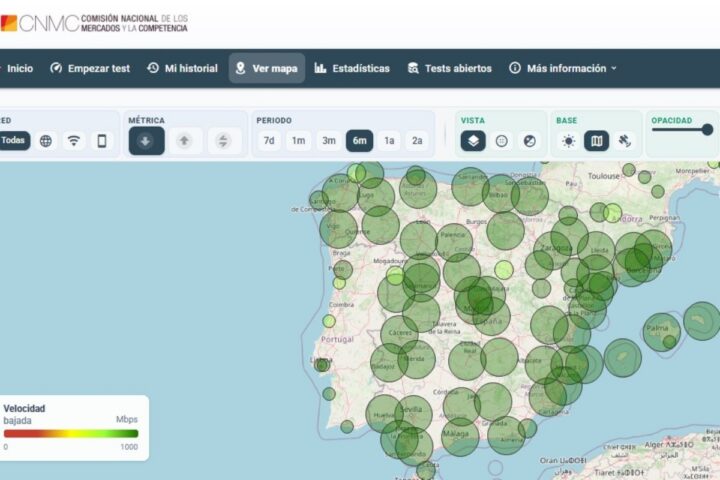Expand the Más información dropdown arrow

coord(613,68)
